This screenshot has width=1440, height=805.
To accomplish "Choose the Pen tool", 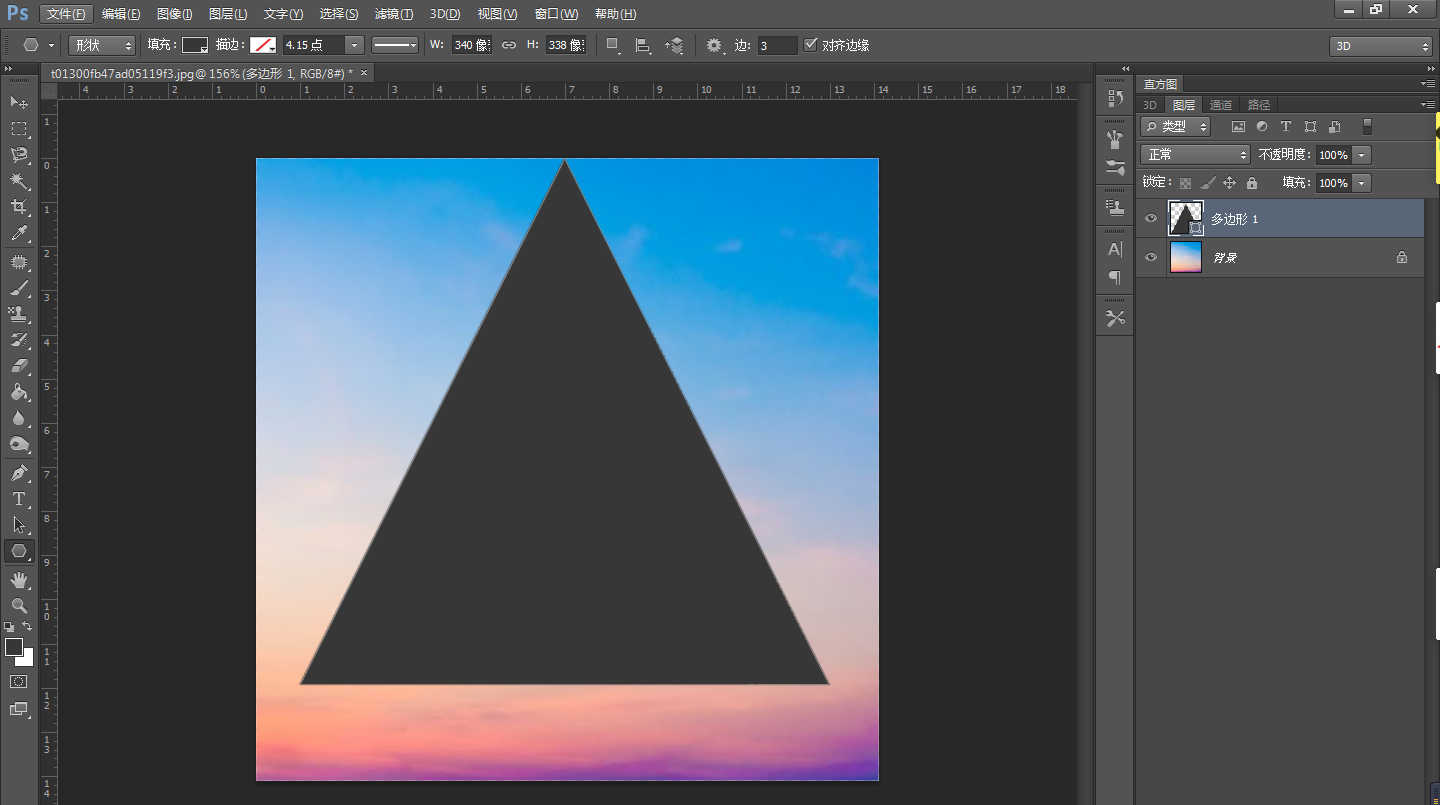I will [x=19, y=472].
